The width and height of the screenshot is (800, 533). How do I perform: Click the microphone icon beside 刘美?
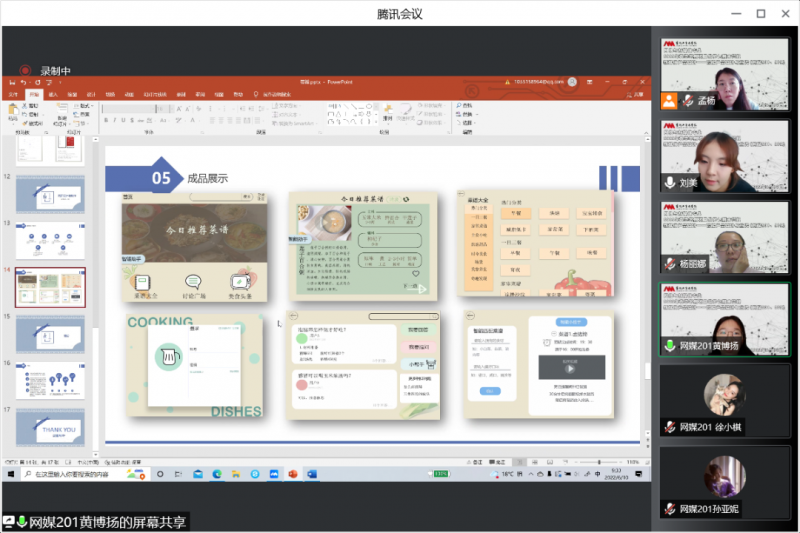click(x=670, y=182)
